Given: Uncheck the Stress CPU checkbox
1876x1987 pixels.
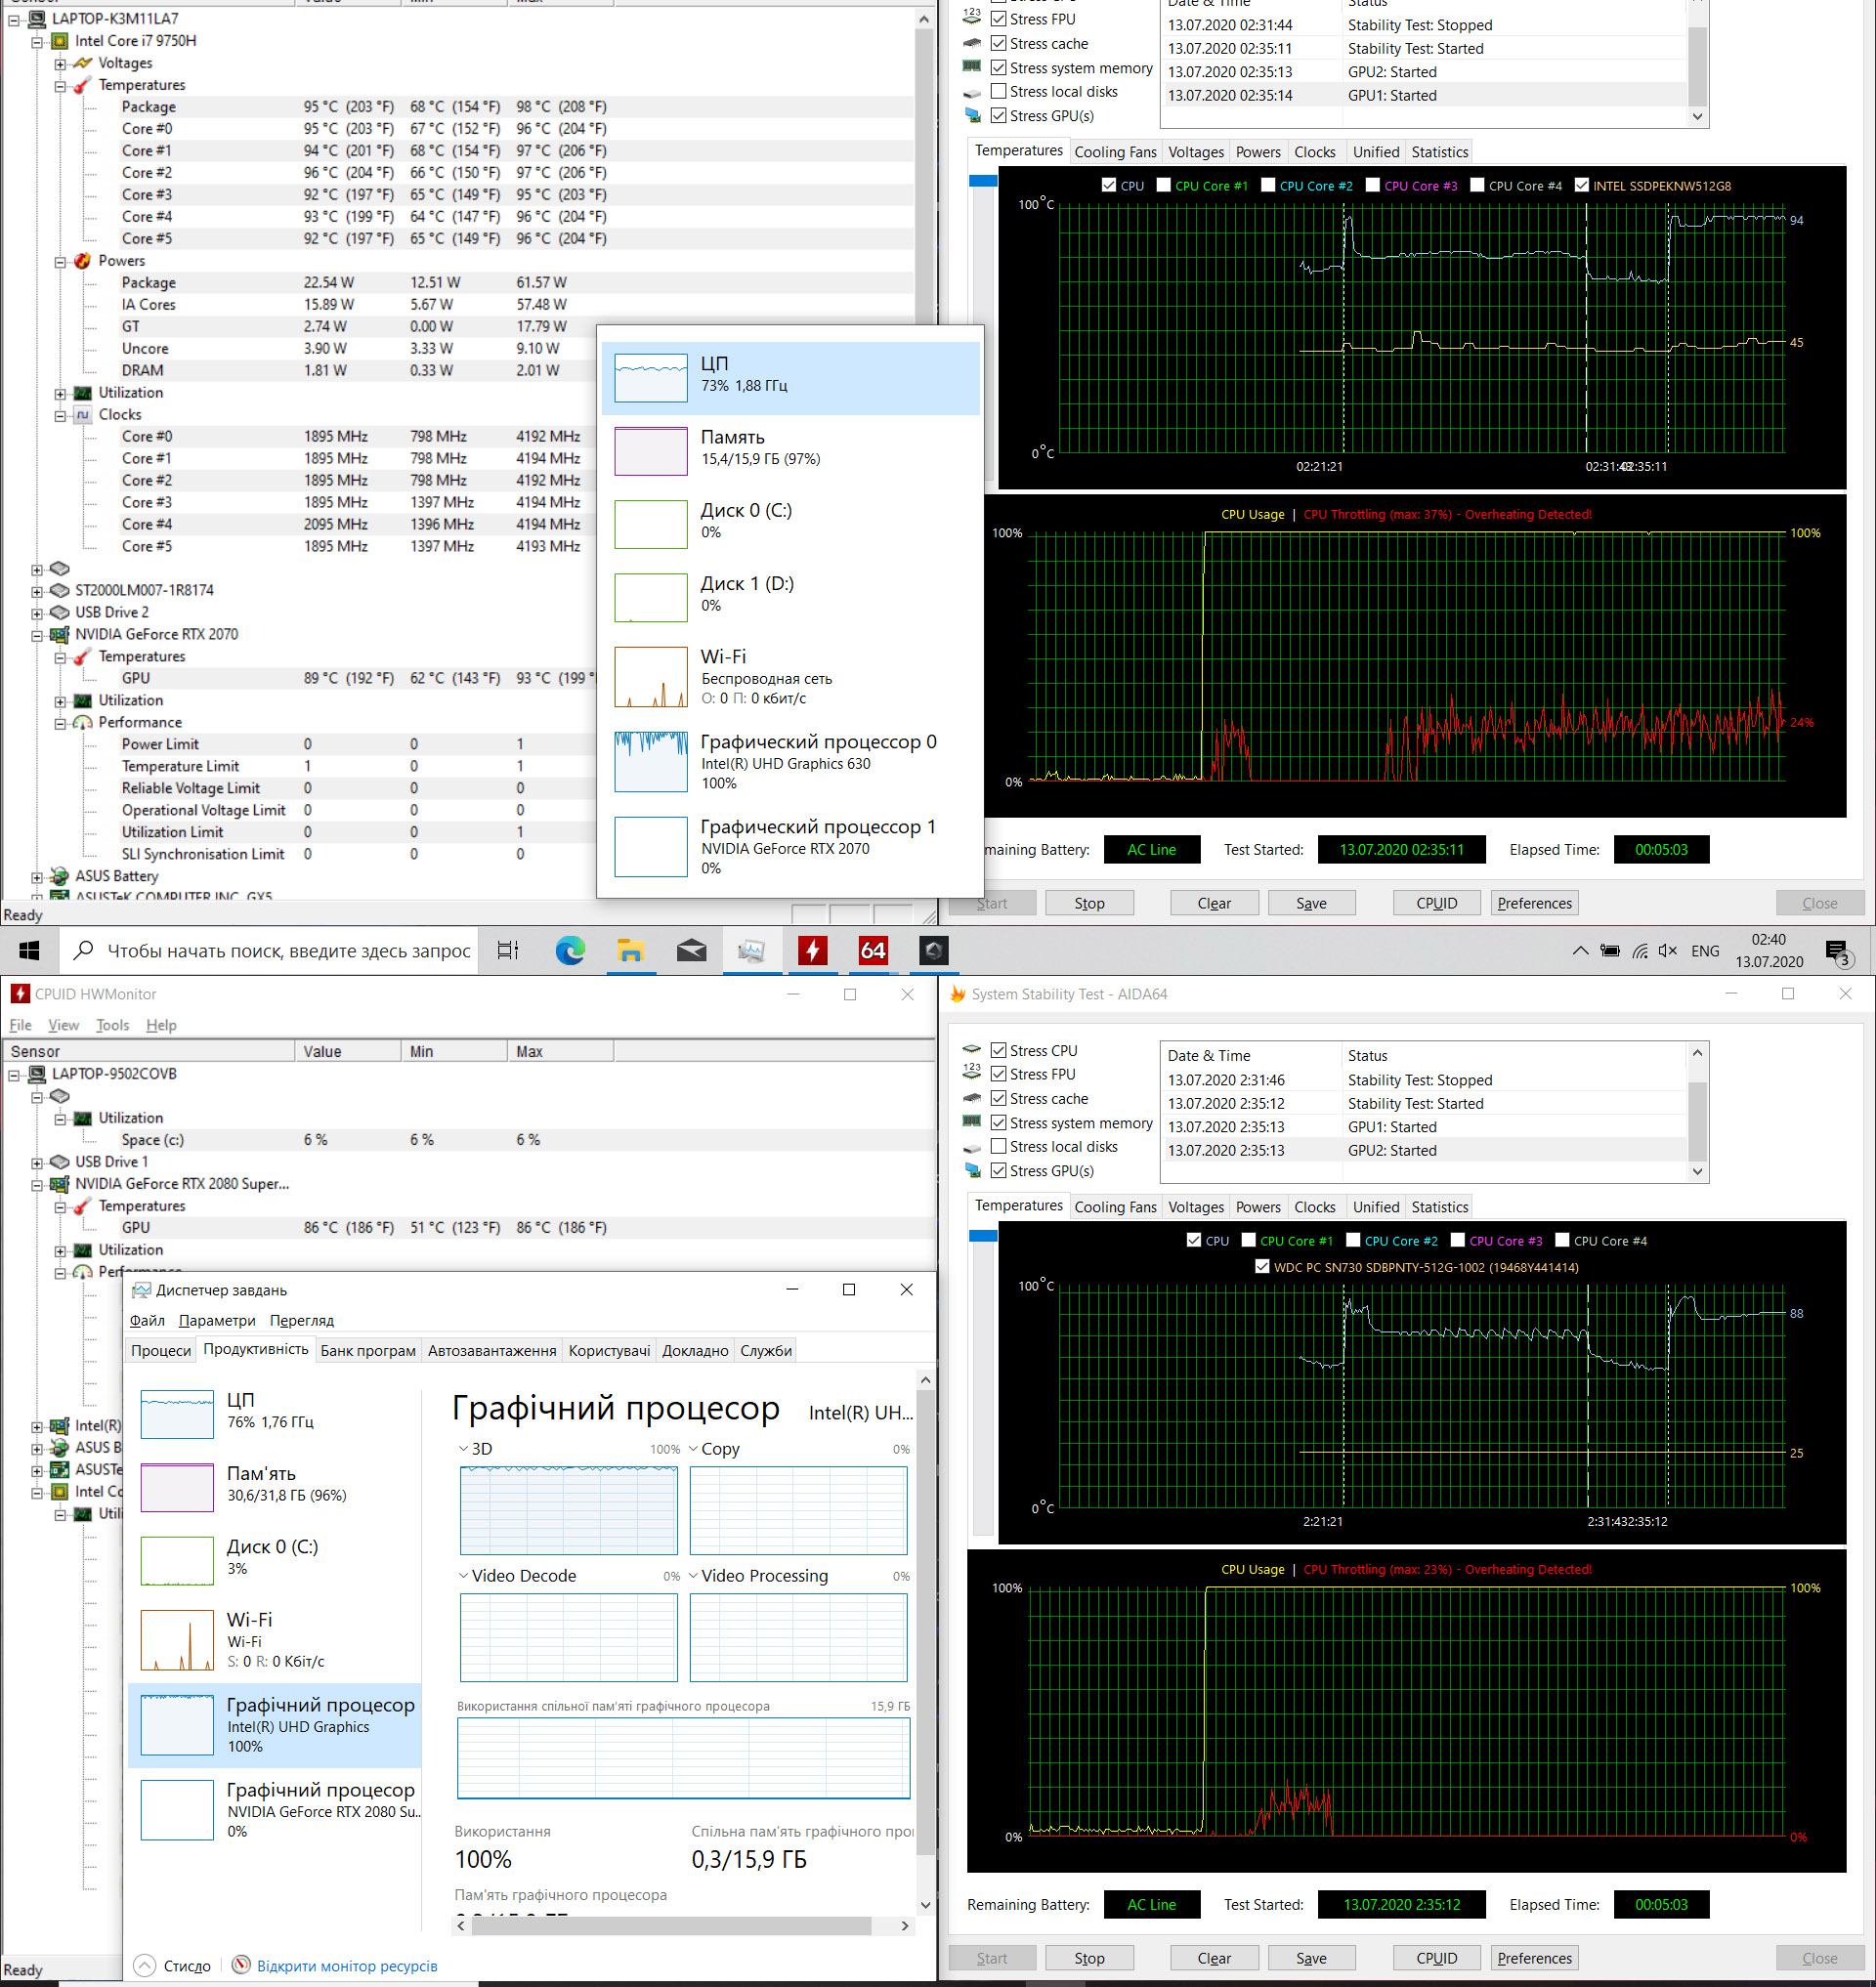Looking at the screenshot, I should (x=998, y=1050).
